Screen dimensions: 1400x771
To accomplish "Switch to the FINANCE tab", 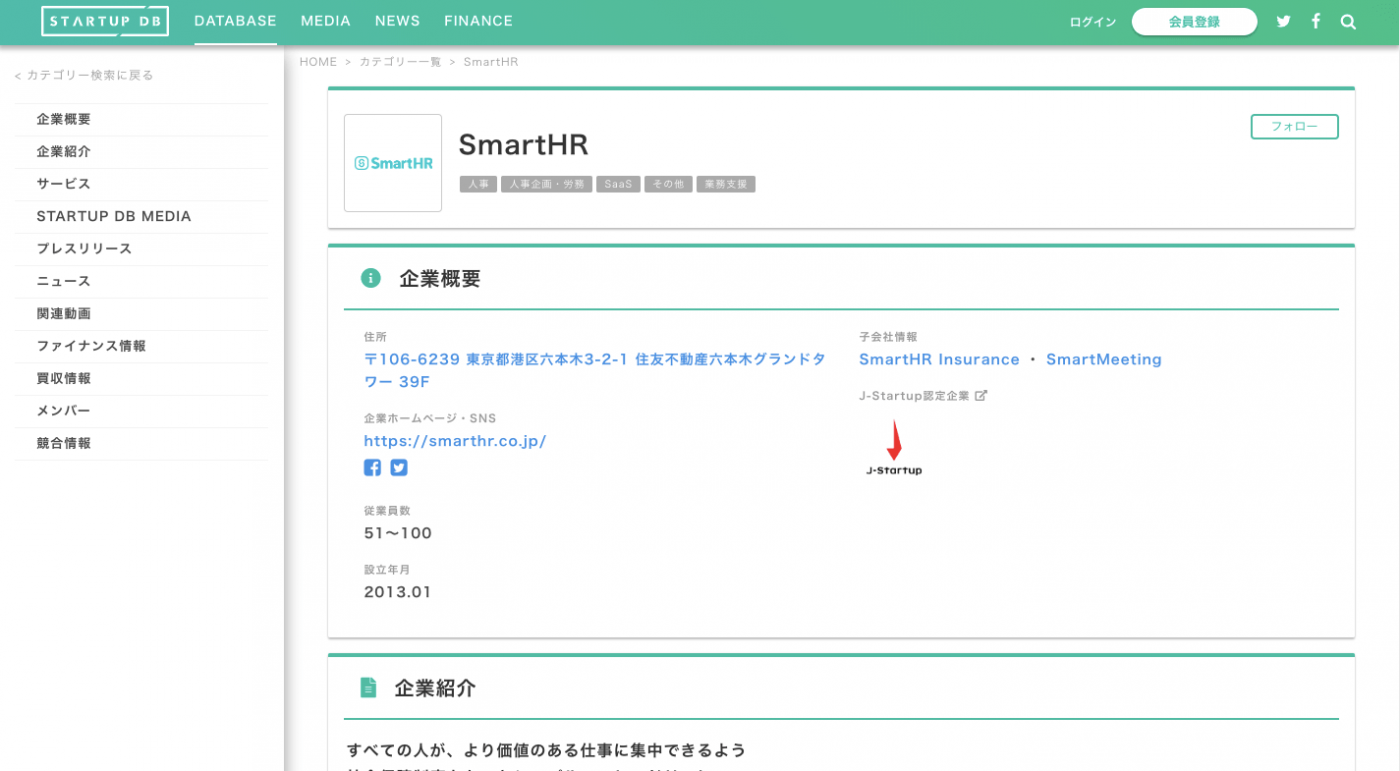I will click(479, 21).
